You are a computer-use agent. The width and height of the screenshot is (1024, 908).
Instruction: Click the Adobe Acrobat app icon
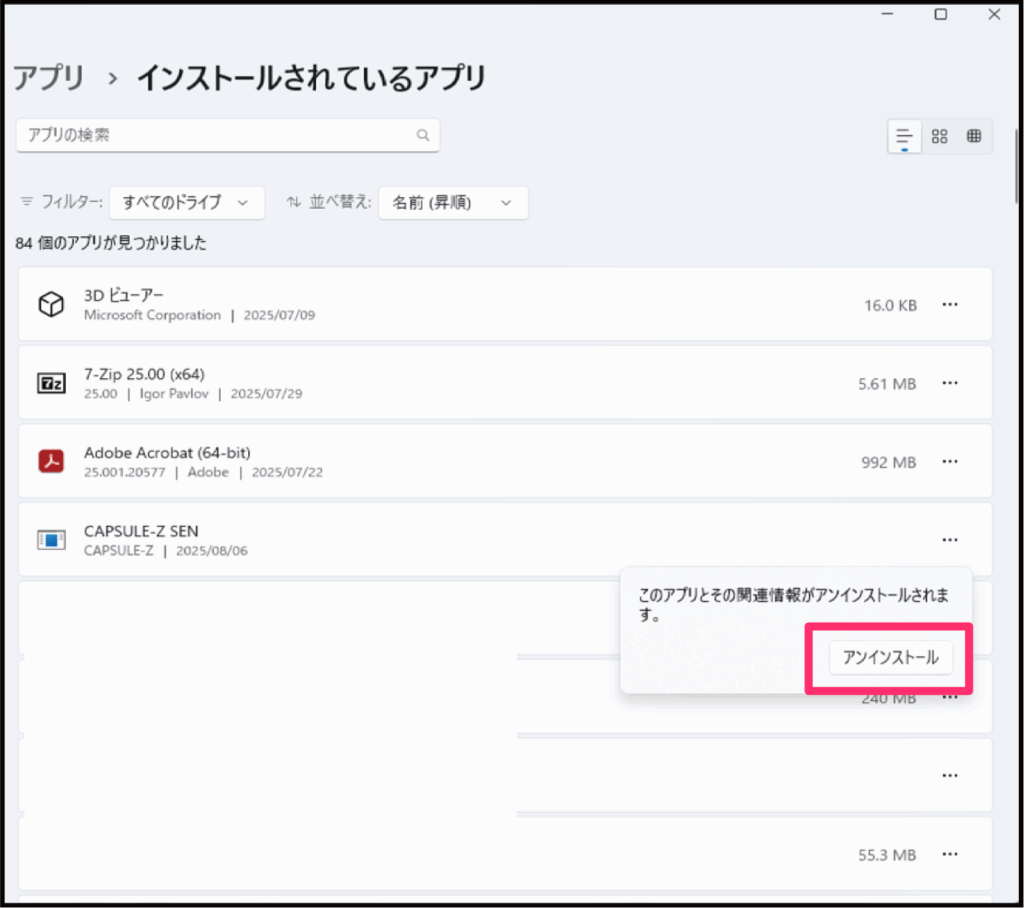coord(51,462)
